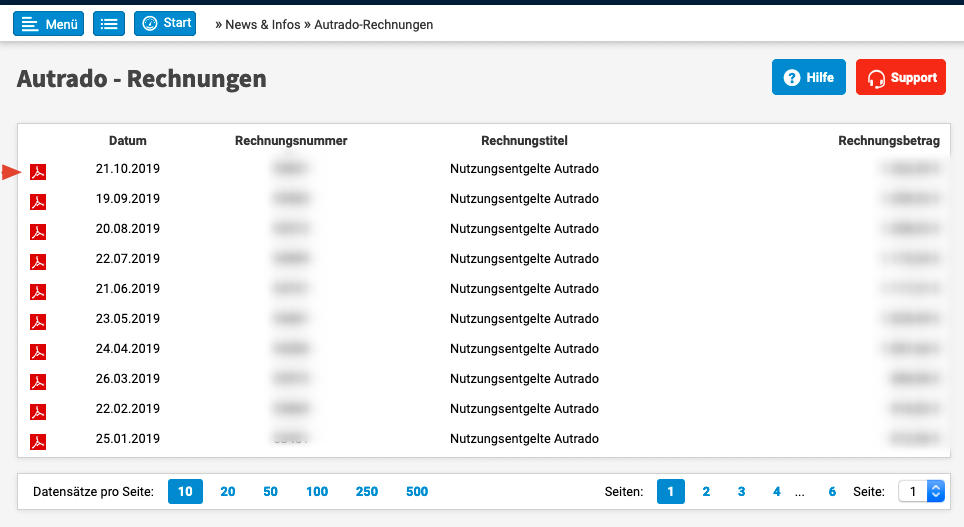The width and height of the screenshot is (964, 527).
Task: Set records per page to 50
Action: [x=270, y=491]
